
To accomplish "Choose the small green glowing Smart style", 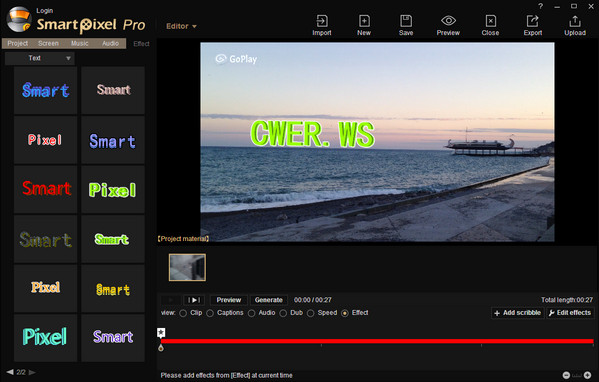I will coord(113,239).
